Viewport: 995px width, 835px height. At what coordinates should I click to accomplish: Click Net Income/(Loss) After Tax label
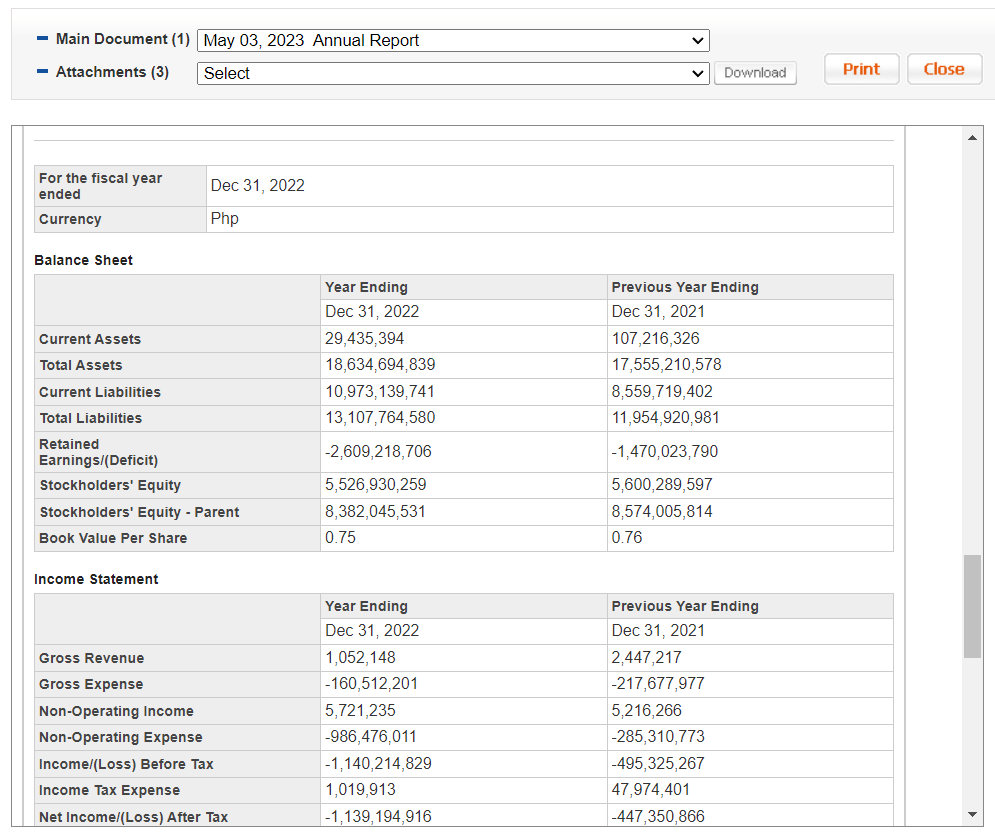coord(133,817)
